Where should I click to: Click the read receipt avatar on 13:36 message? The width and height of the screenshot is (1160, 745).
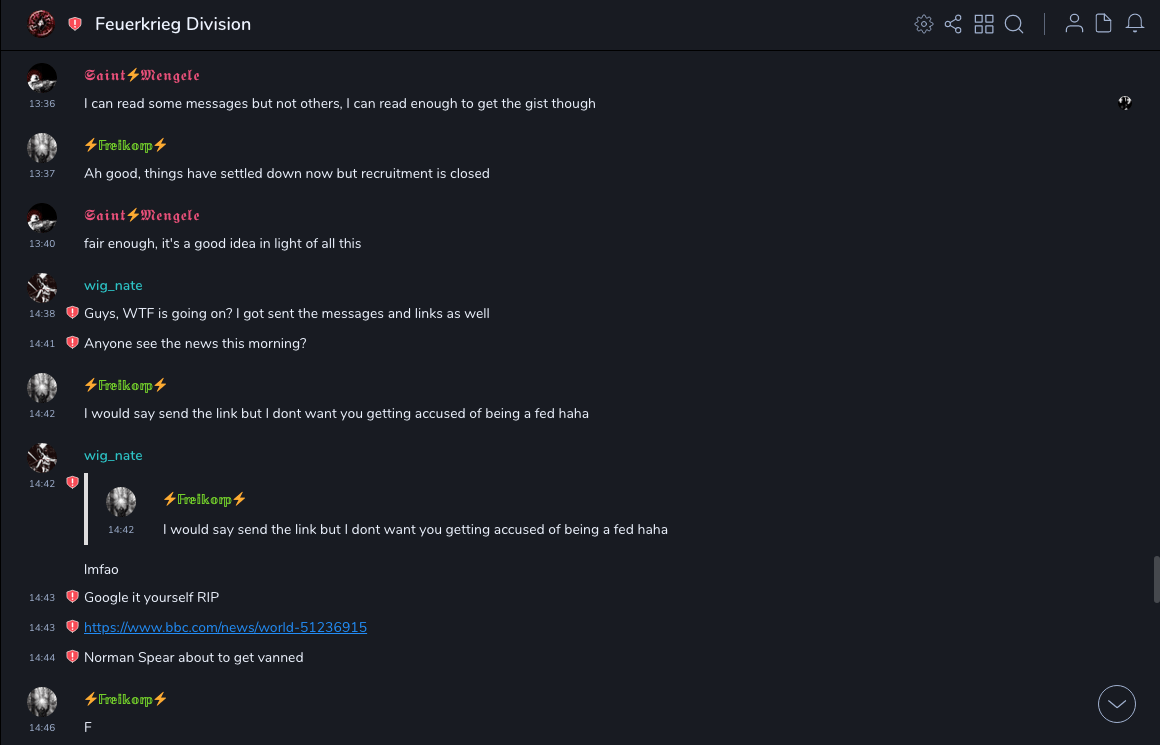1125,102
